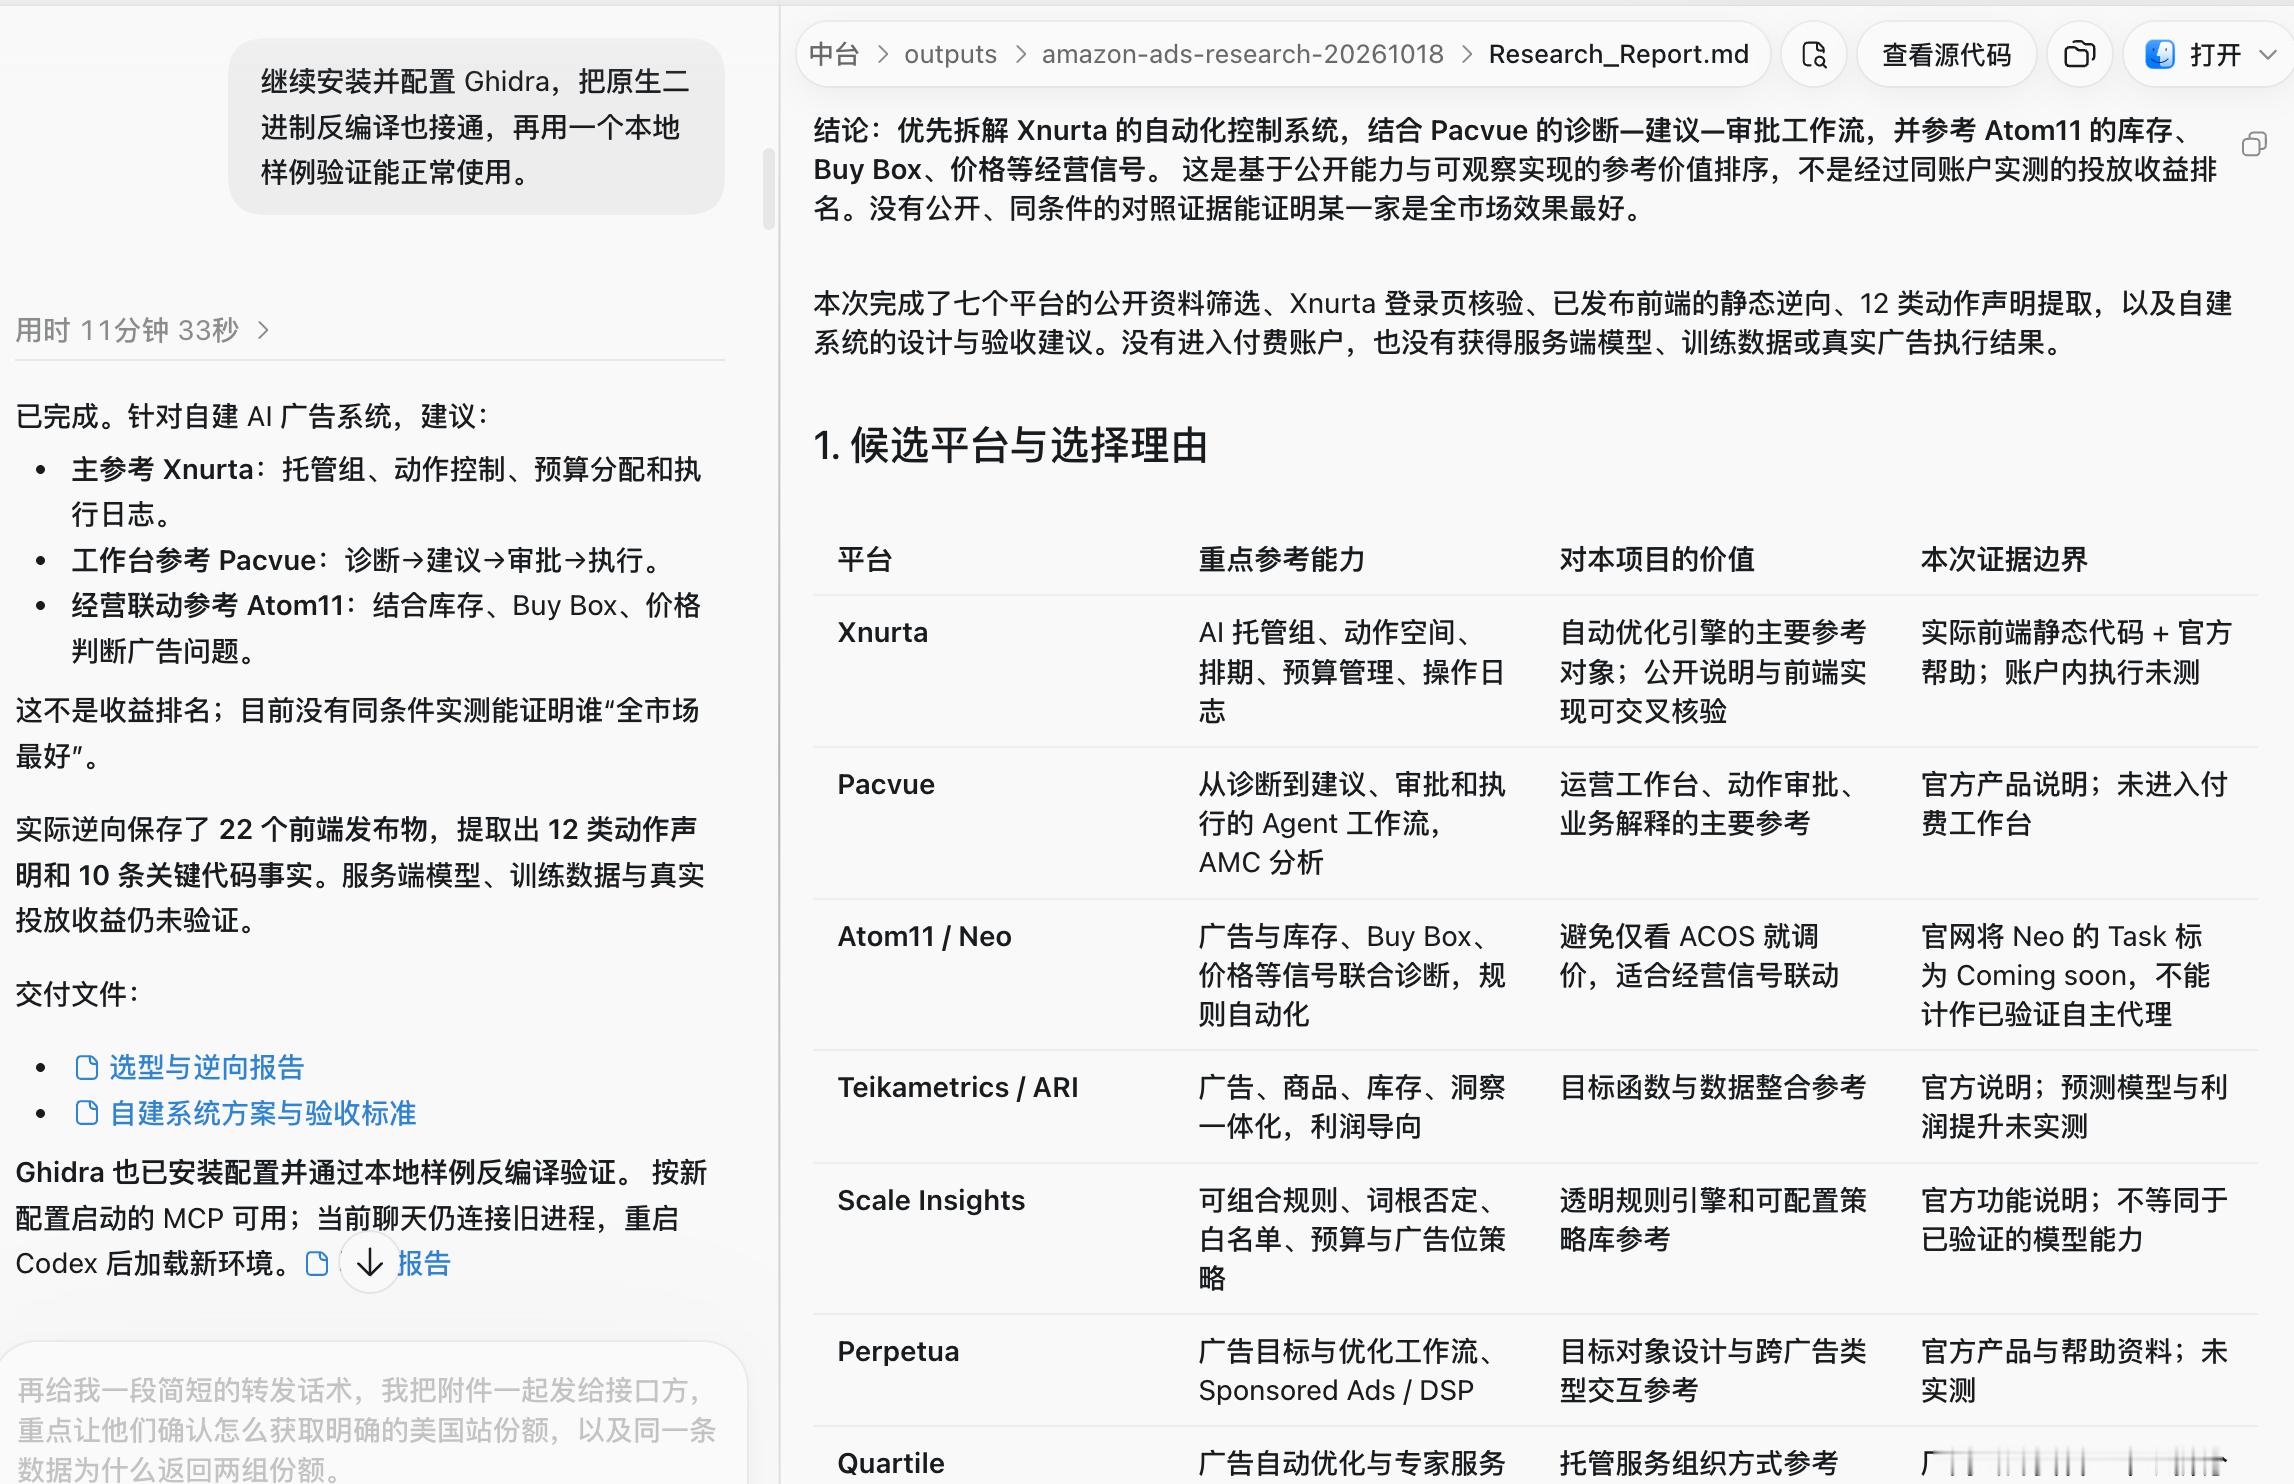Open amazon-ads-research-20261018 breadcrumb
Viewport: 2294px width, 1484px height.
(1242, 54)
